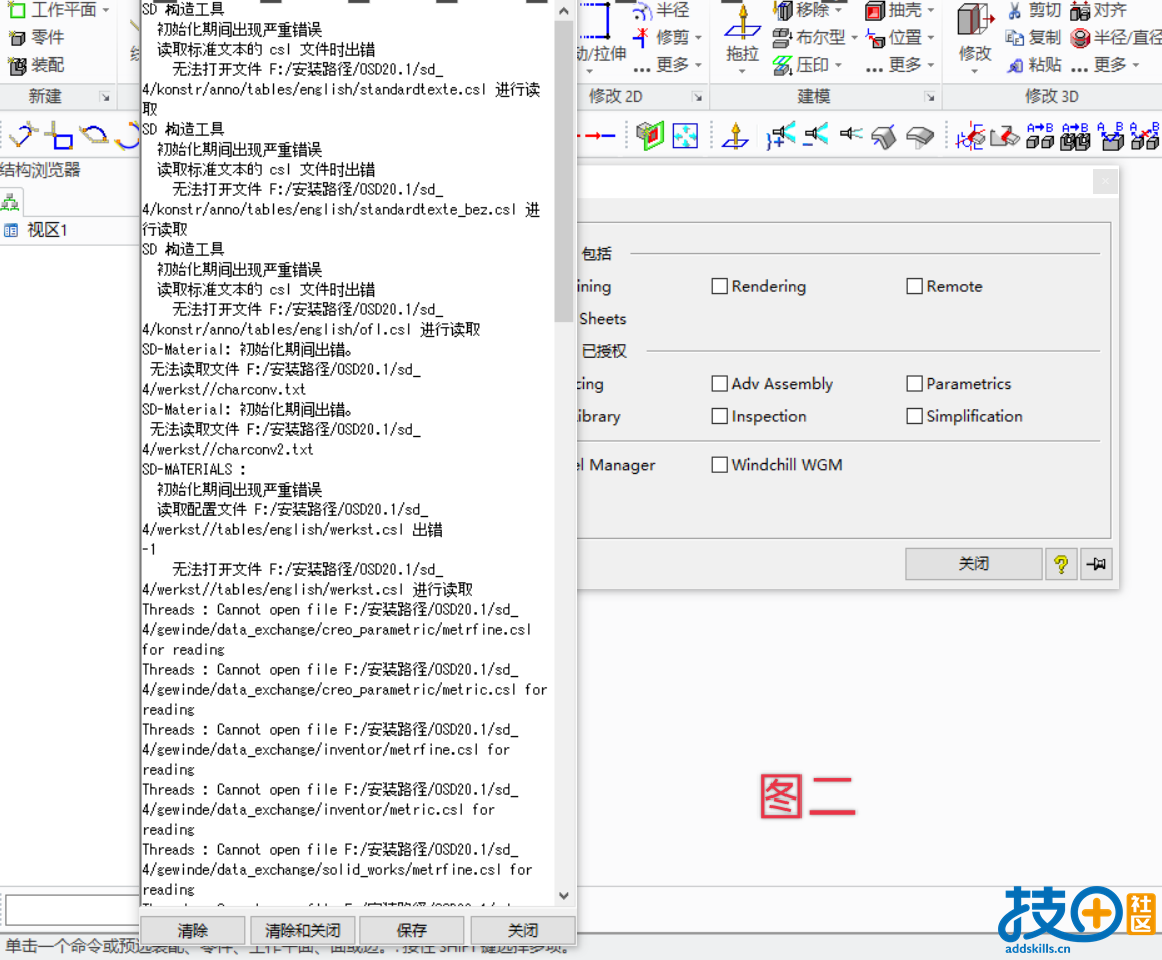
Task: Click the 修剪 trim tool icon
Action: click(642, 38)
